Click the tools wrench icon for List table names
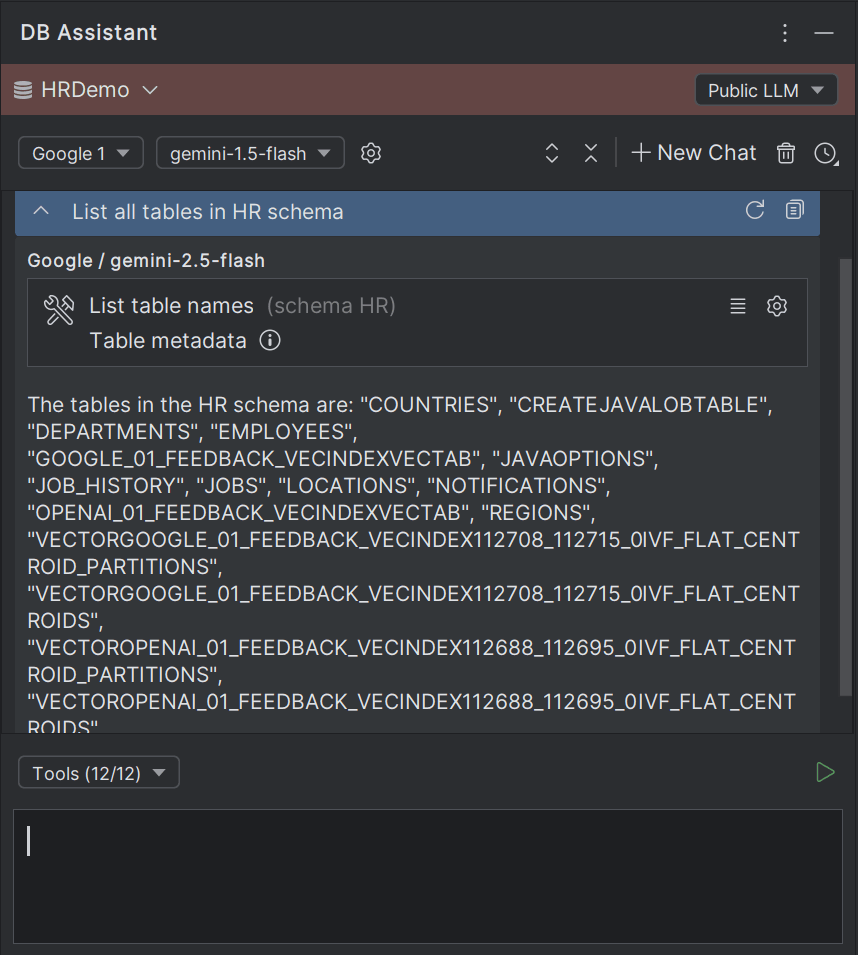This screenshot has width=858, height=955. (59, 309)
